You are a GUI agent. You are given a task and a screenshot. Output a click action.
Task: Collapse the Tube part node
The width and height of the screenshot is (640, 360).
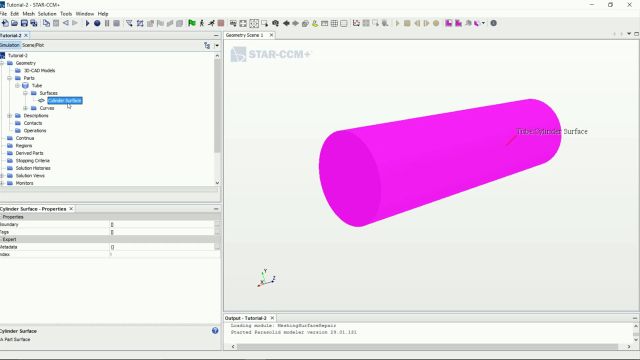18,86
